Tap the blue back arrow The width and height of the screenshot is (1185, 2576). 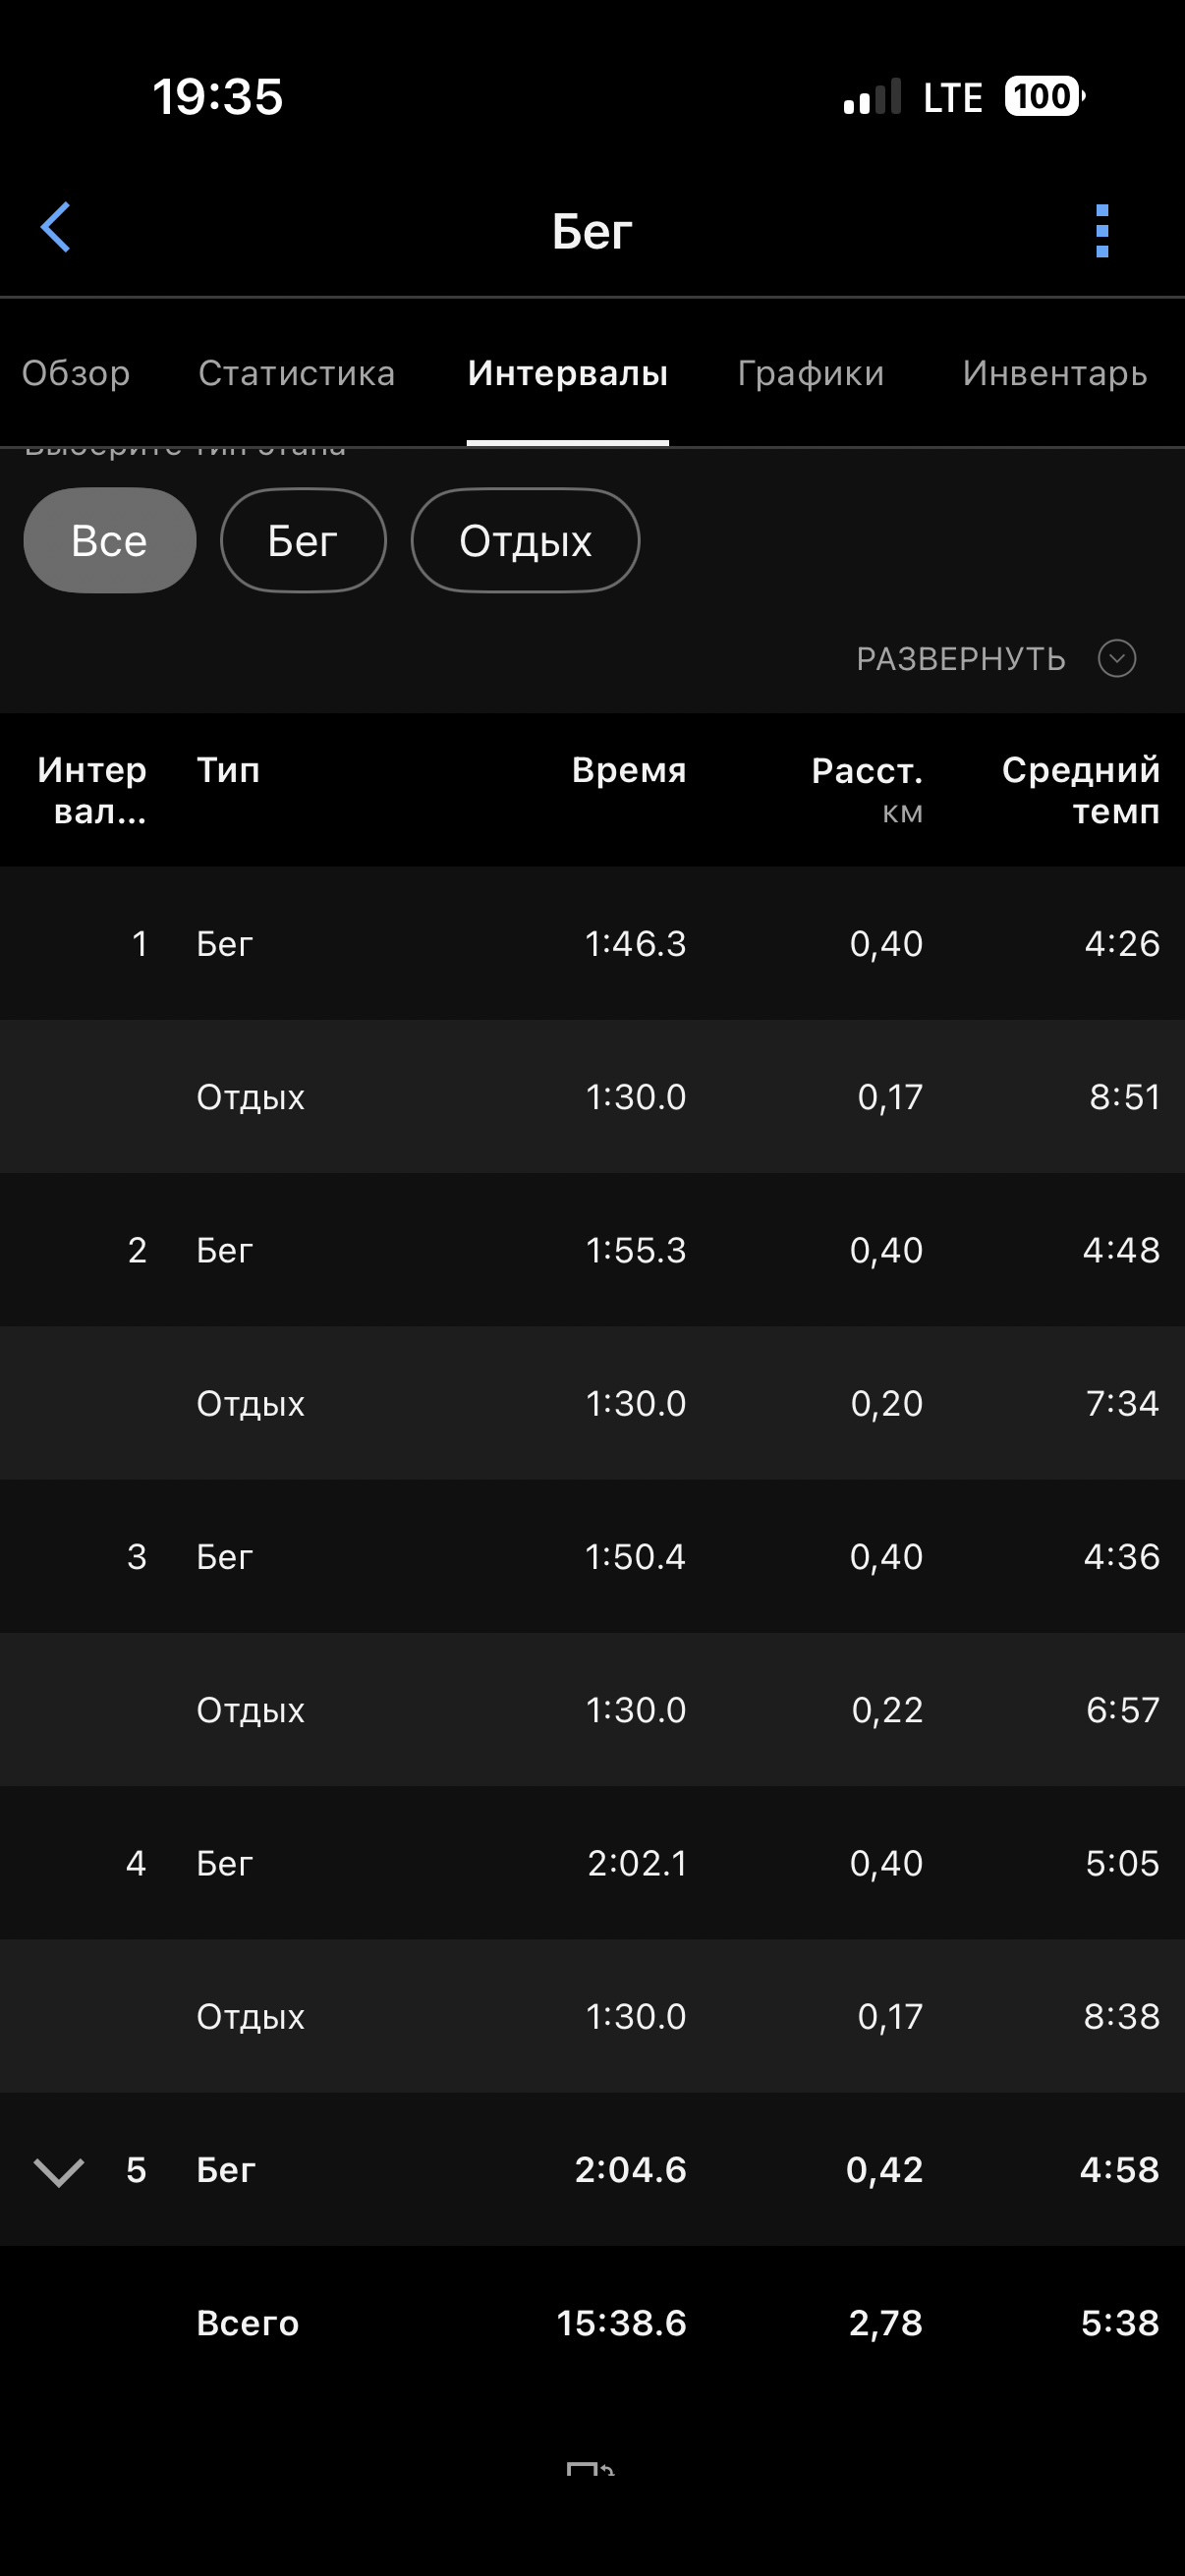[x=56, y=228]
